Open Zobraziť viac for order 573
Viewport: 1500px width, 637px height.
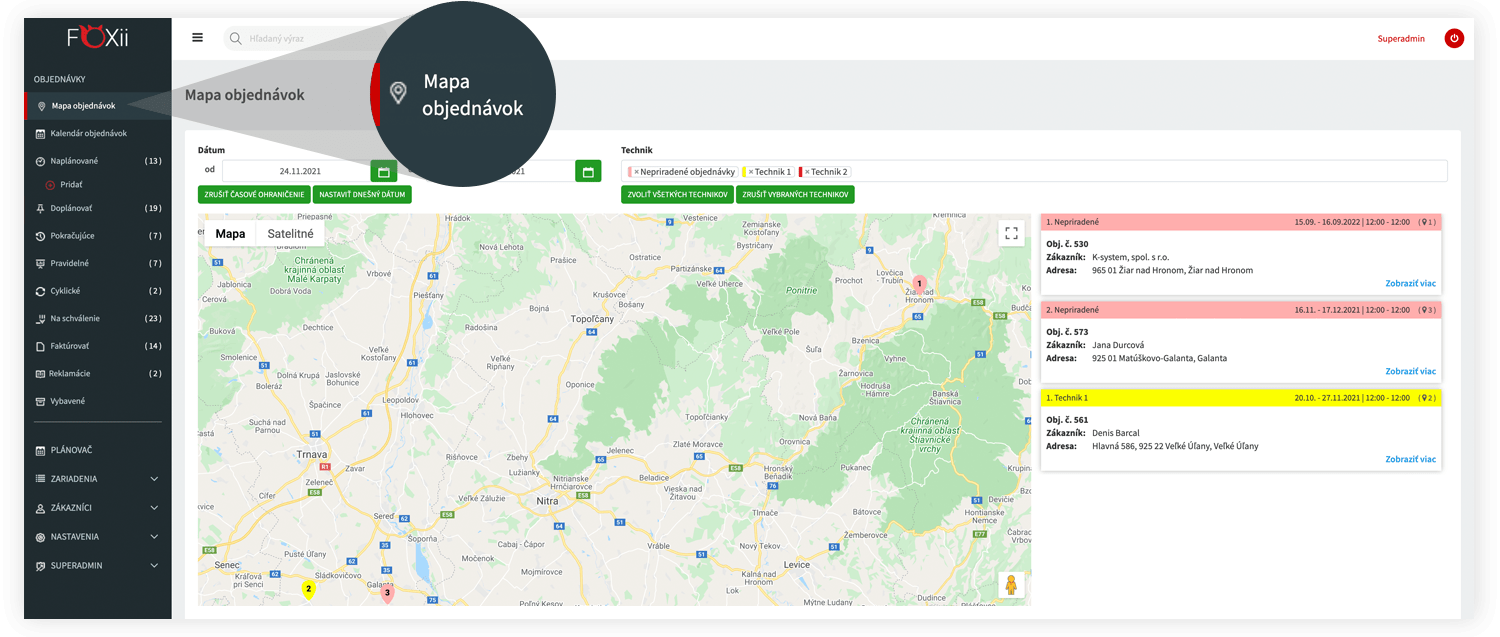(1410, 371)
